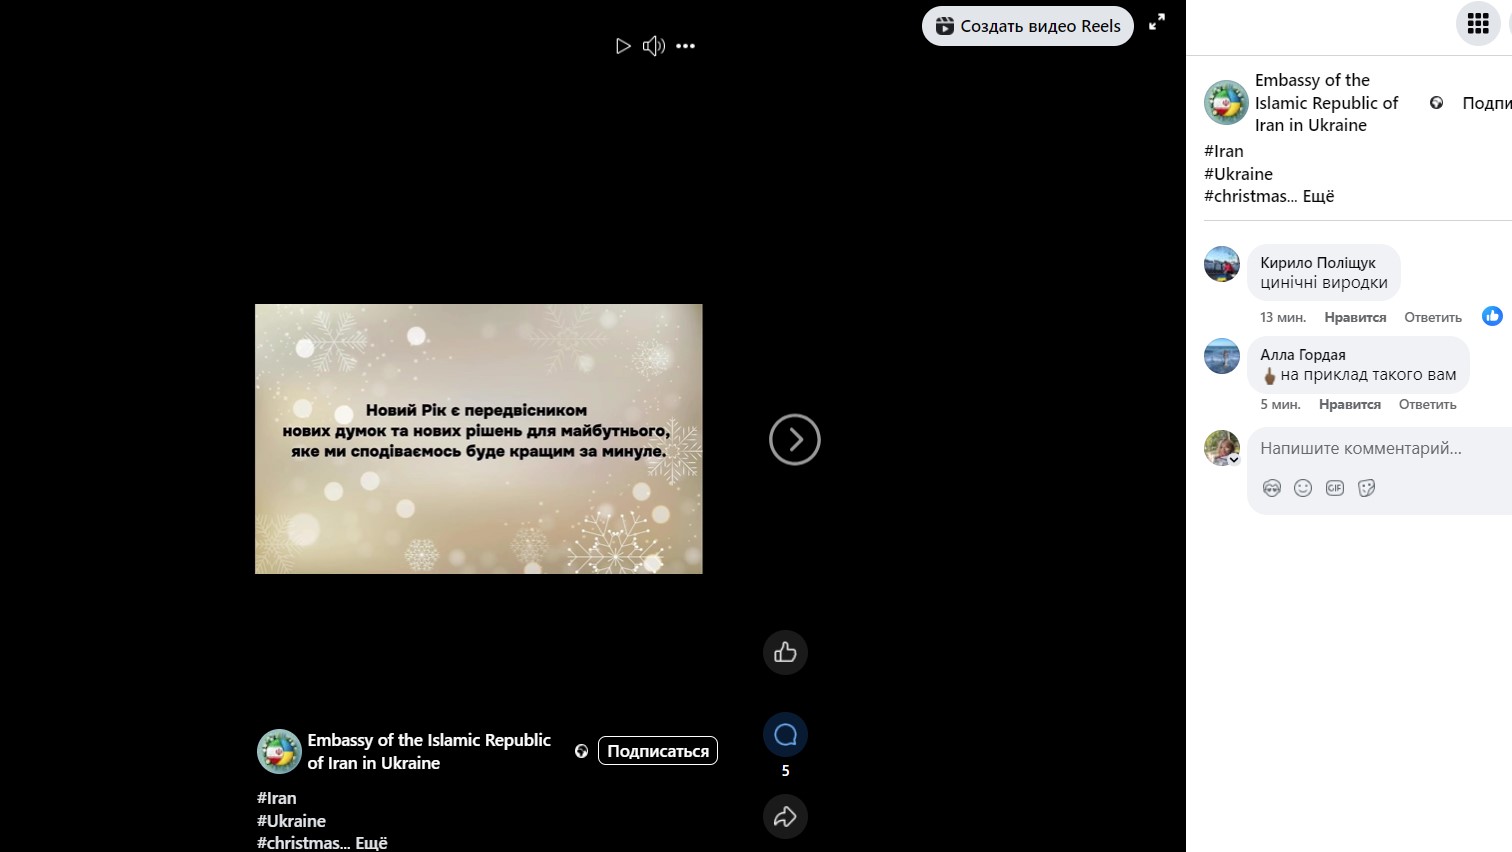Expand the video to fullscreen

1157,22
